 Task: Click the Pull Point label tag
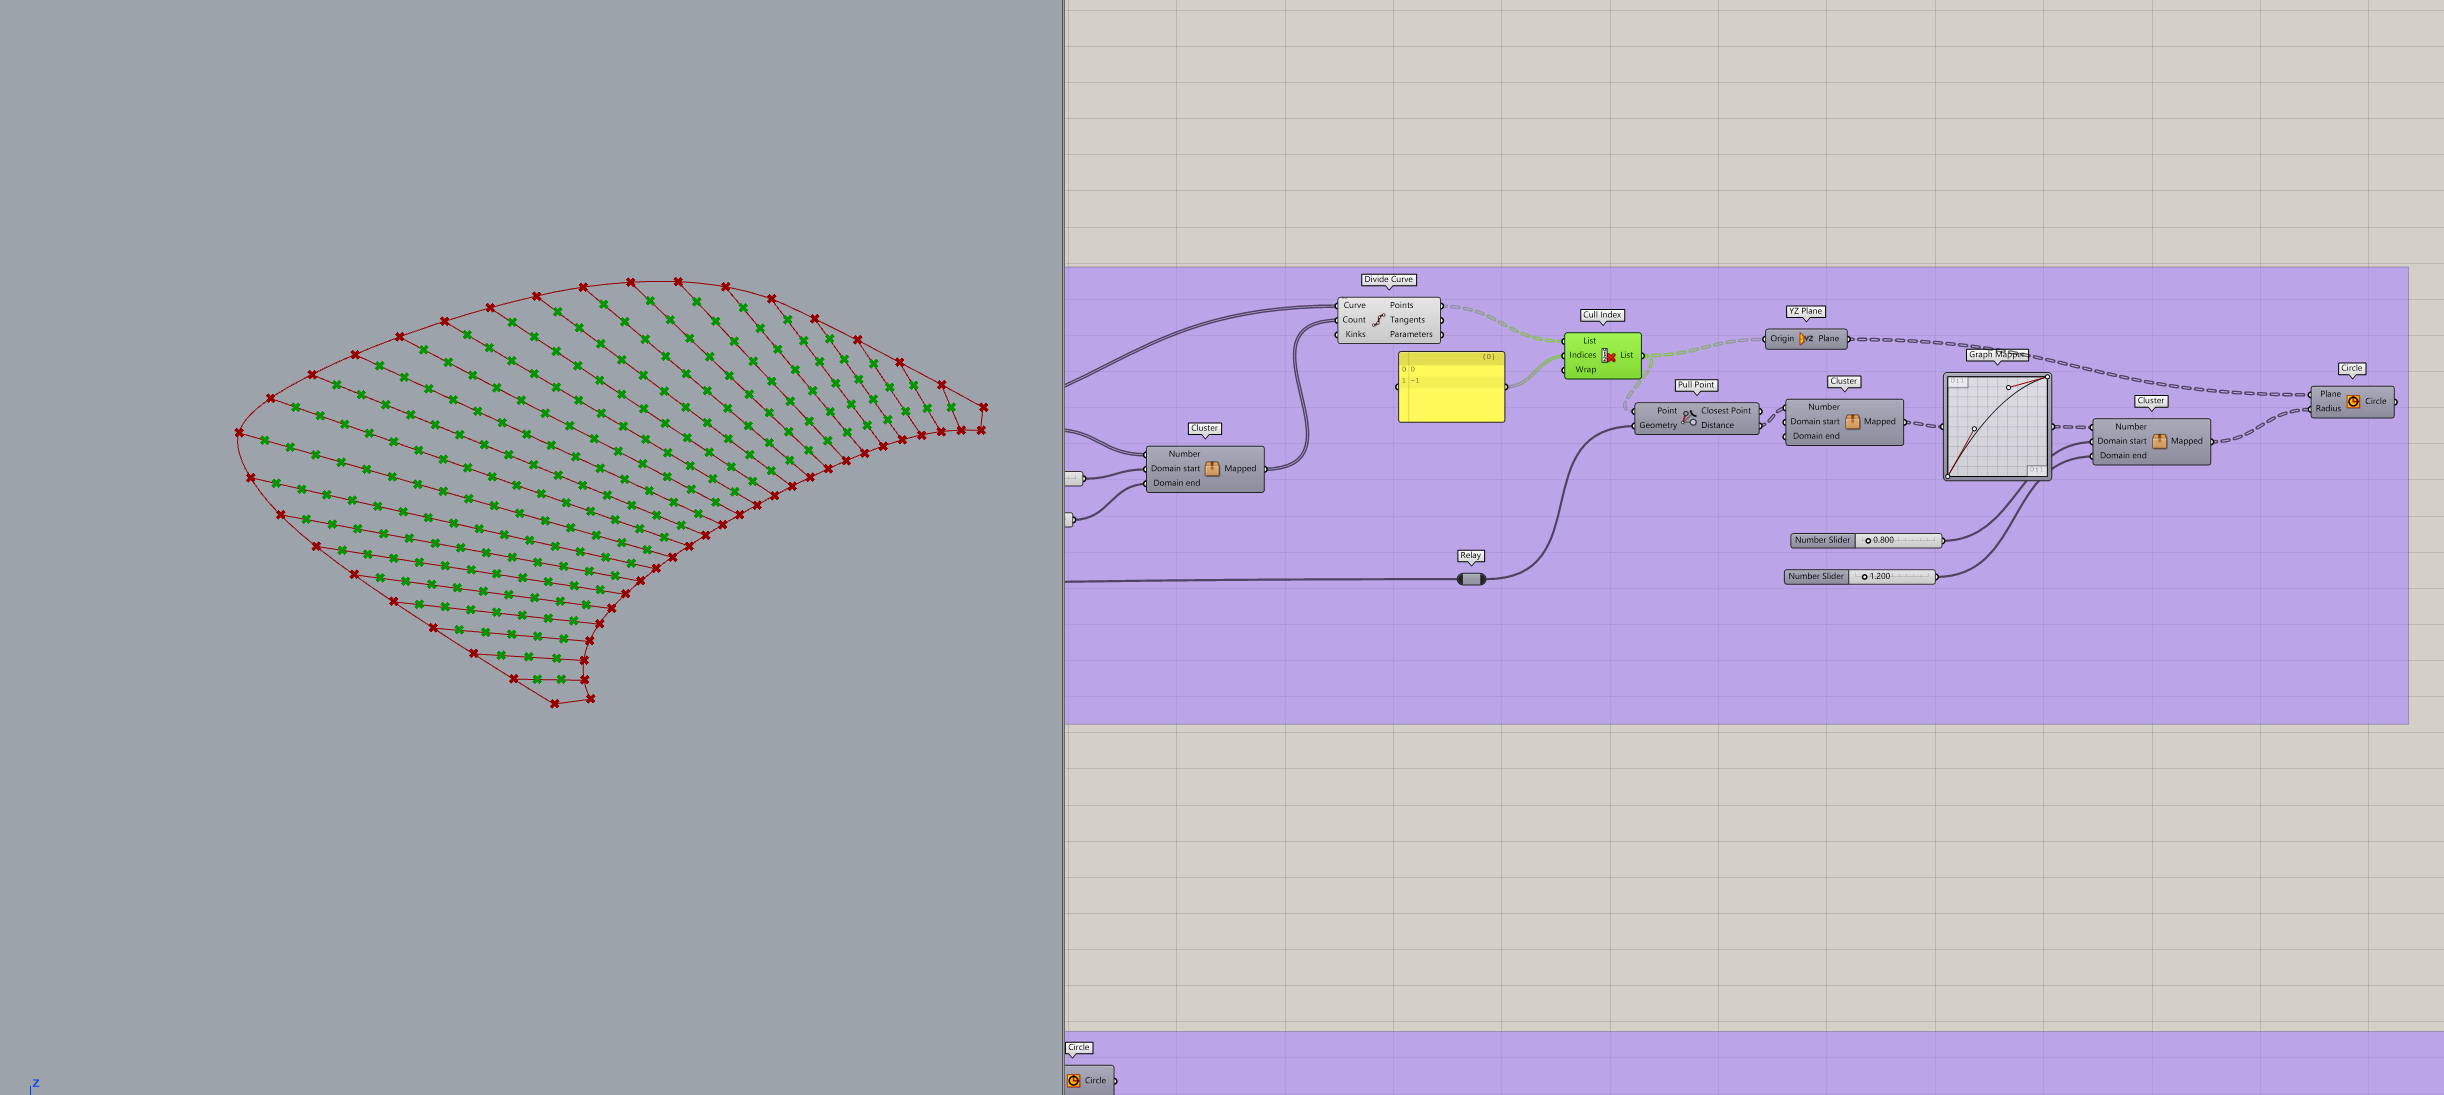[1696, 385]
